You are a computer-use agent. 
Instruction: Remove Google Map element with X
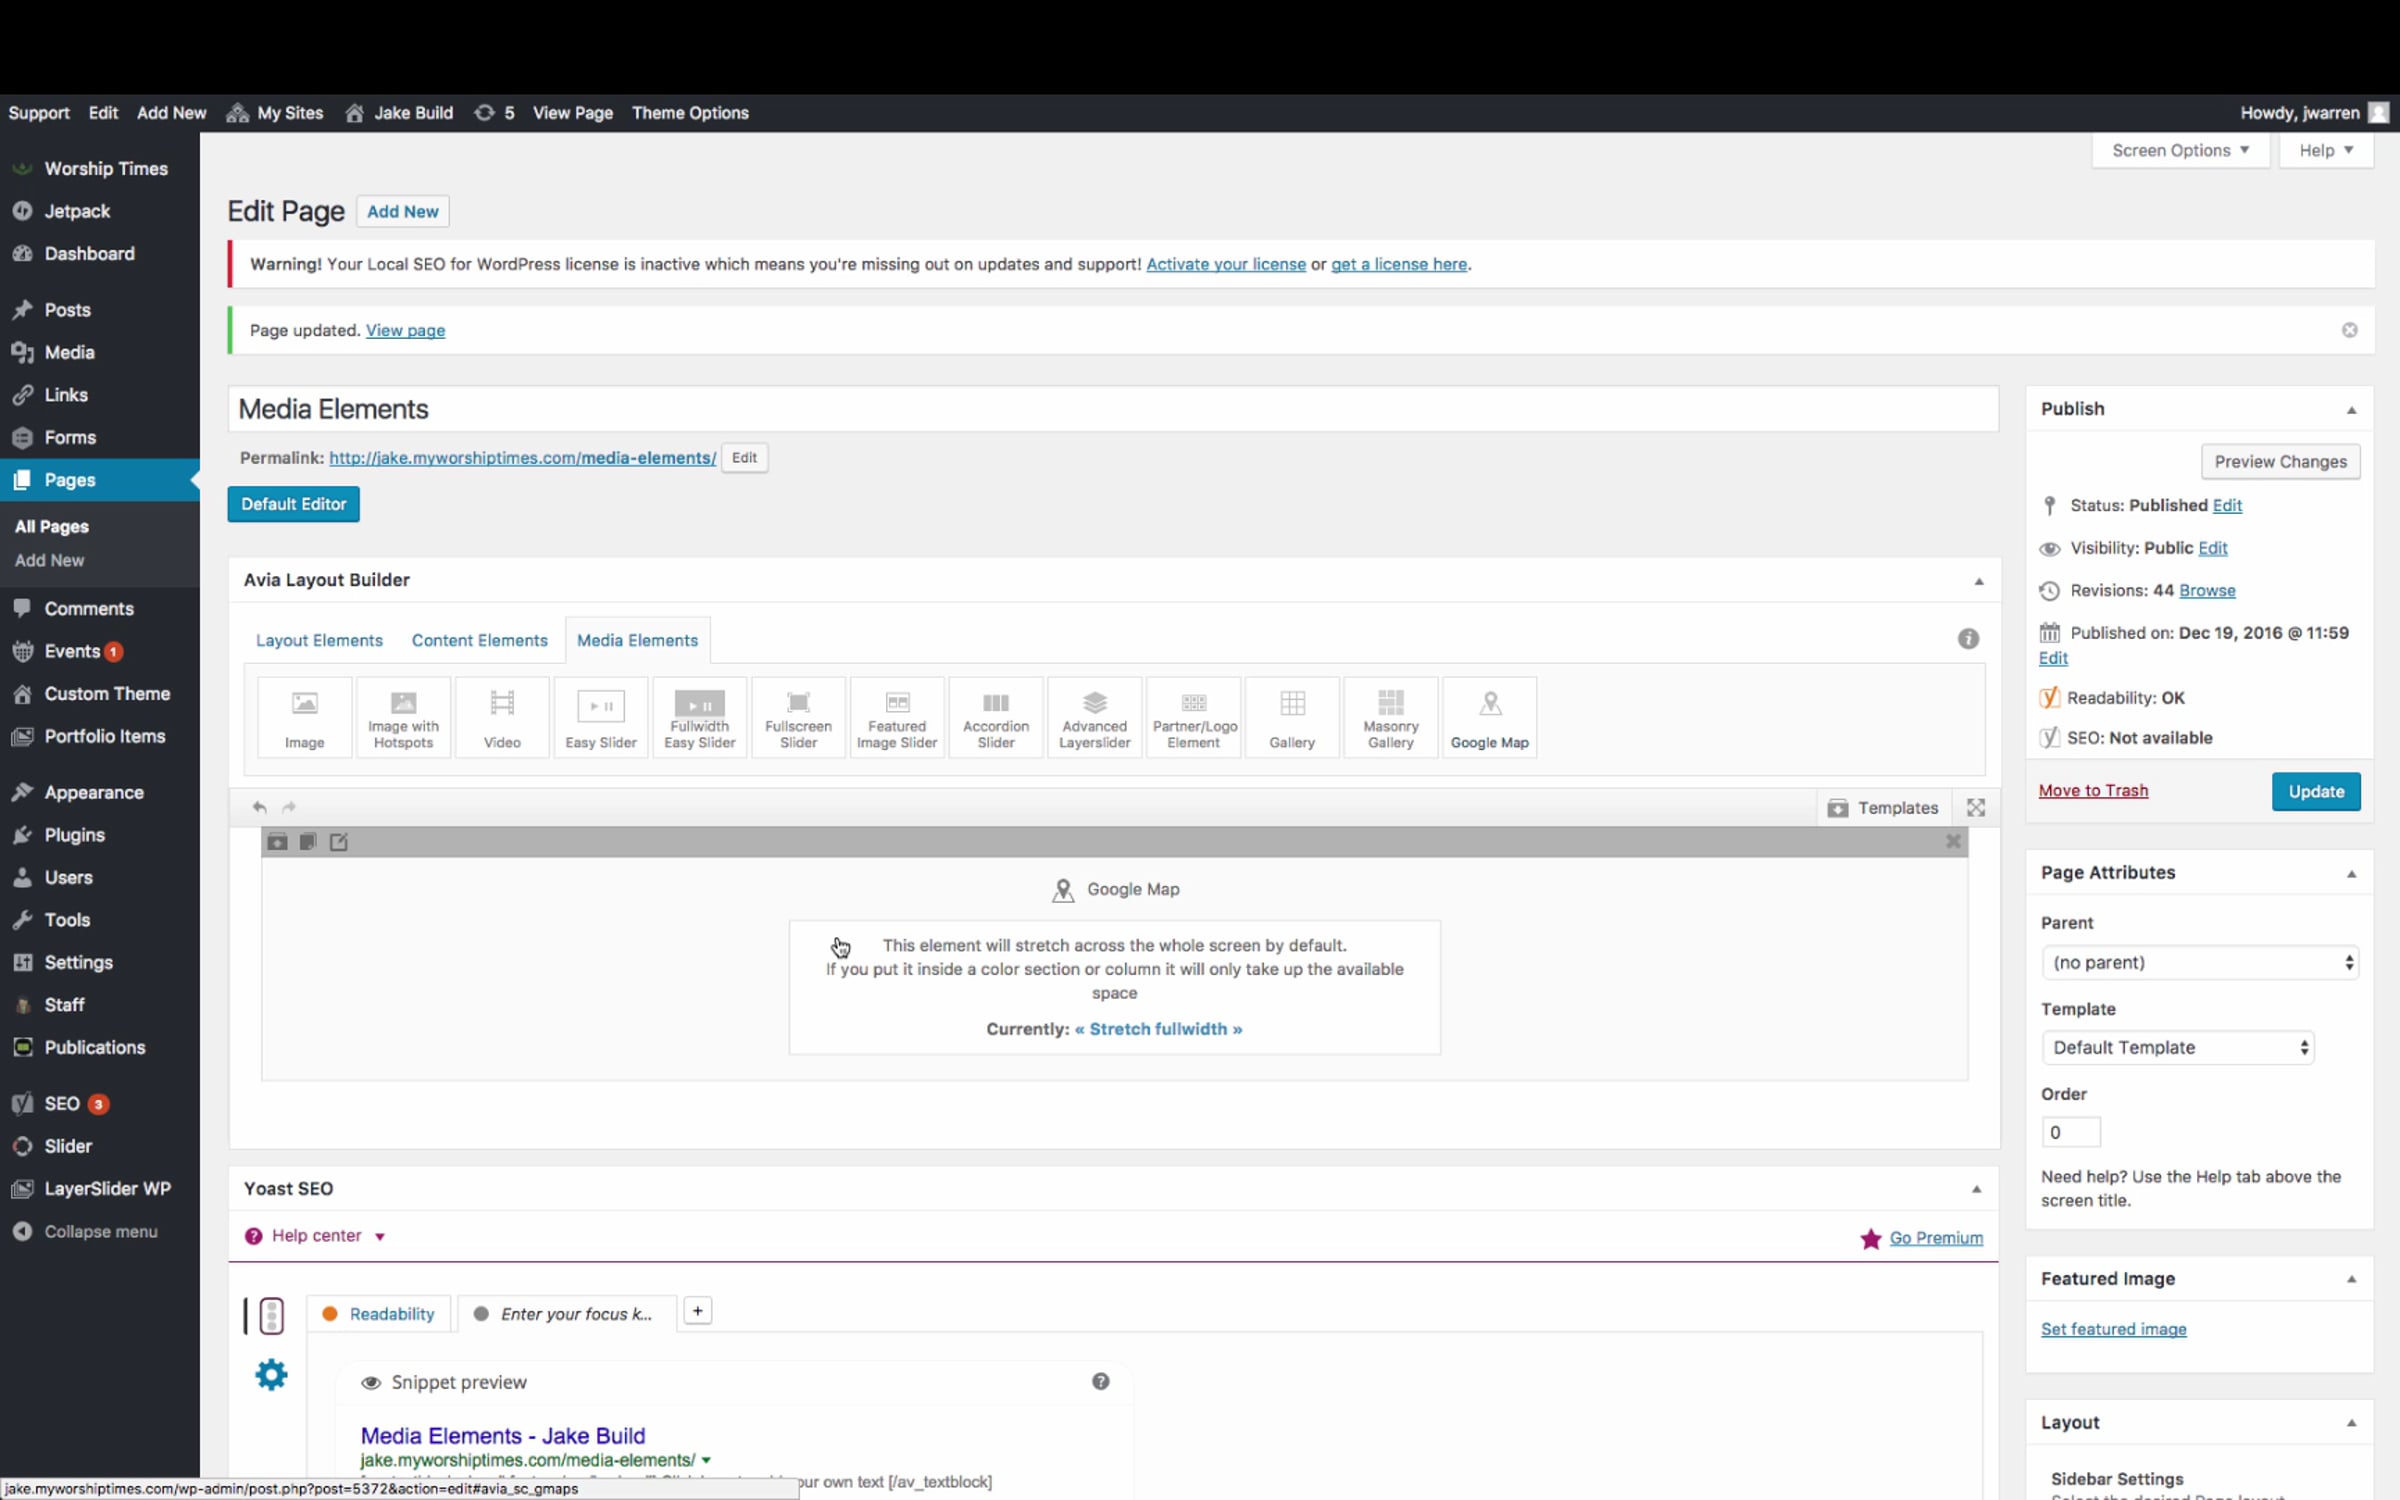[x=1953, y=842]
